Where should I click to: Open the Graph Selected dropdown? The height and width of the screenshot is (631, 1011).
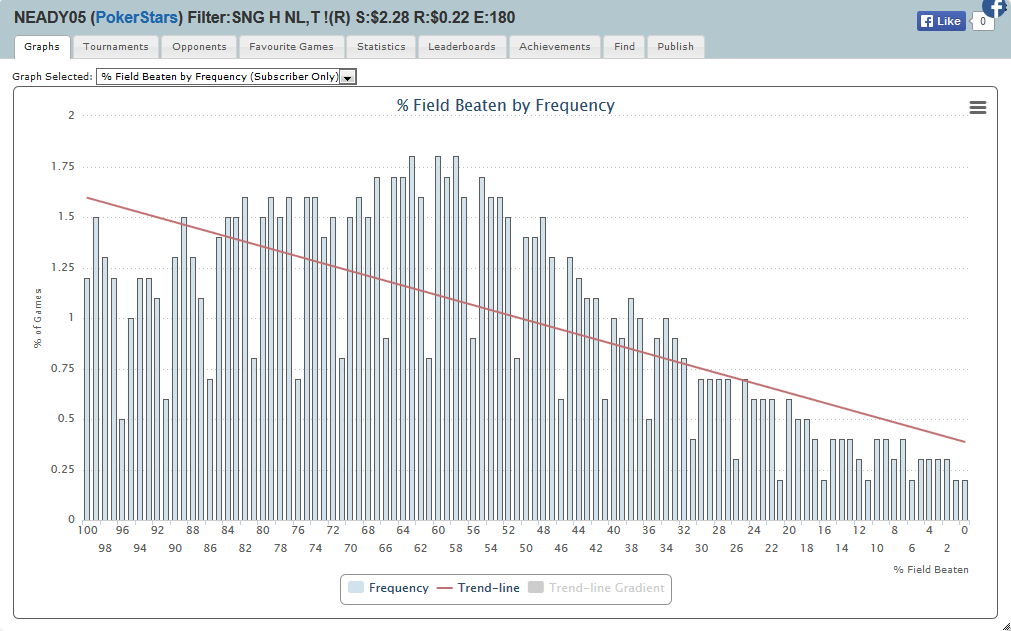[x=218, y=77]
